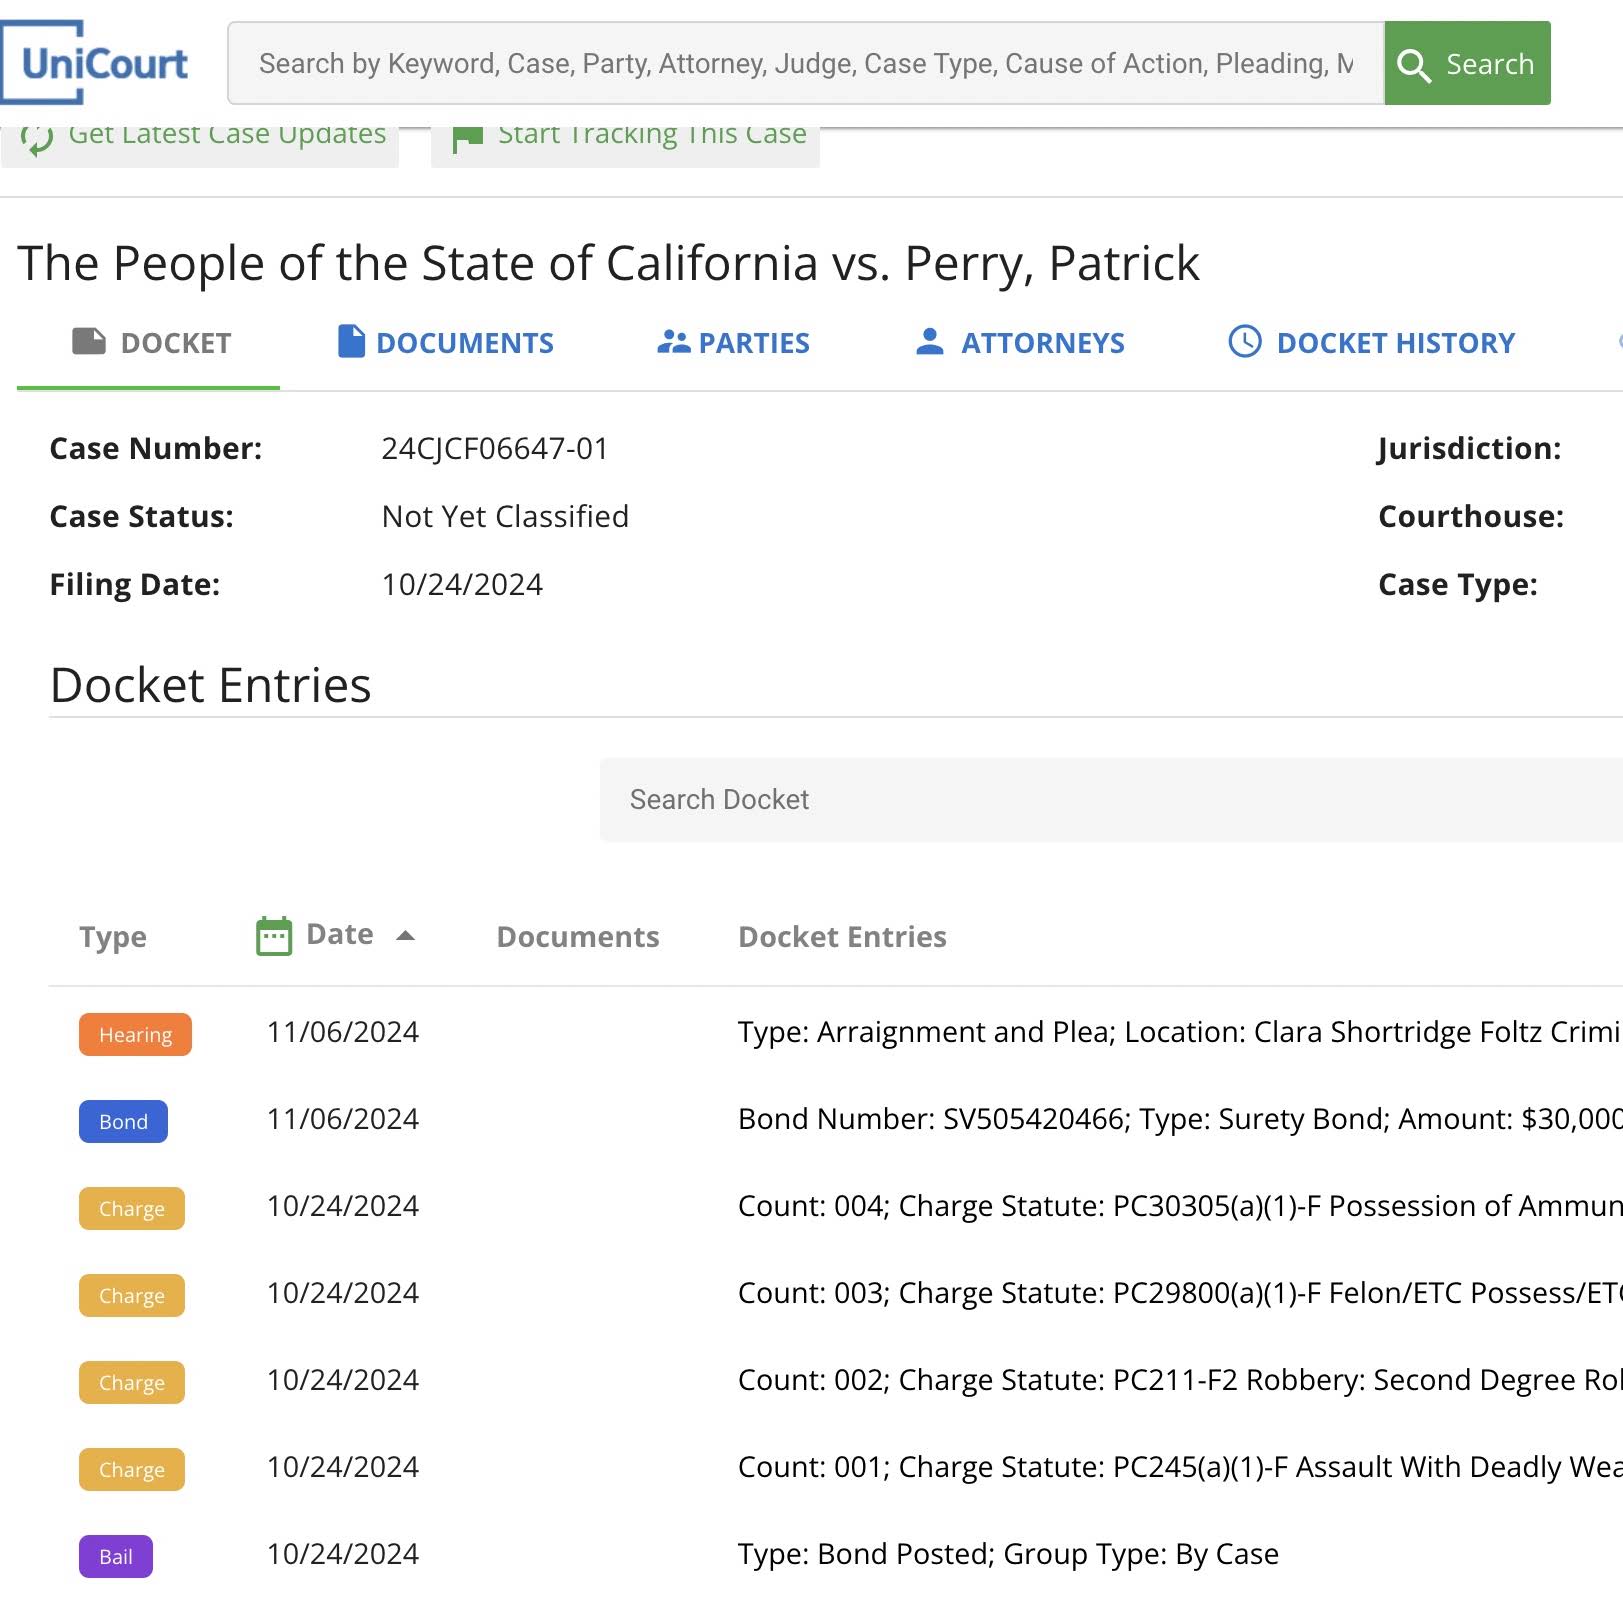The width and height of the screenshot is (1623, 1623).
Task: Click the calendar icon beside Date header
Action: (274, 936)
